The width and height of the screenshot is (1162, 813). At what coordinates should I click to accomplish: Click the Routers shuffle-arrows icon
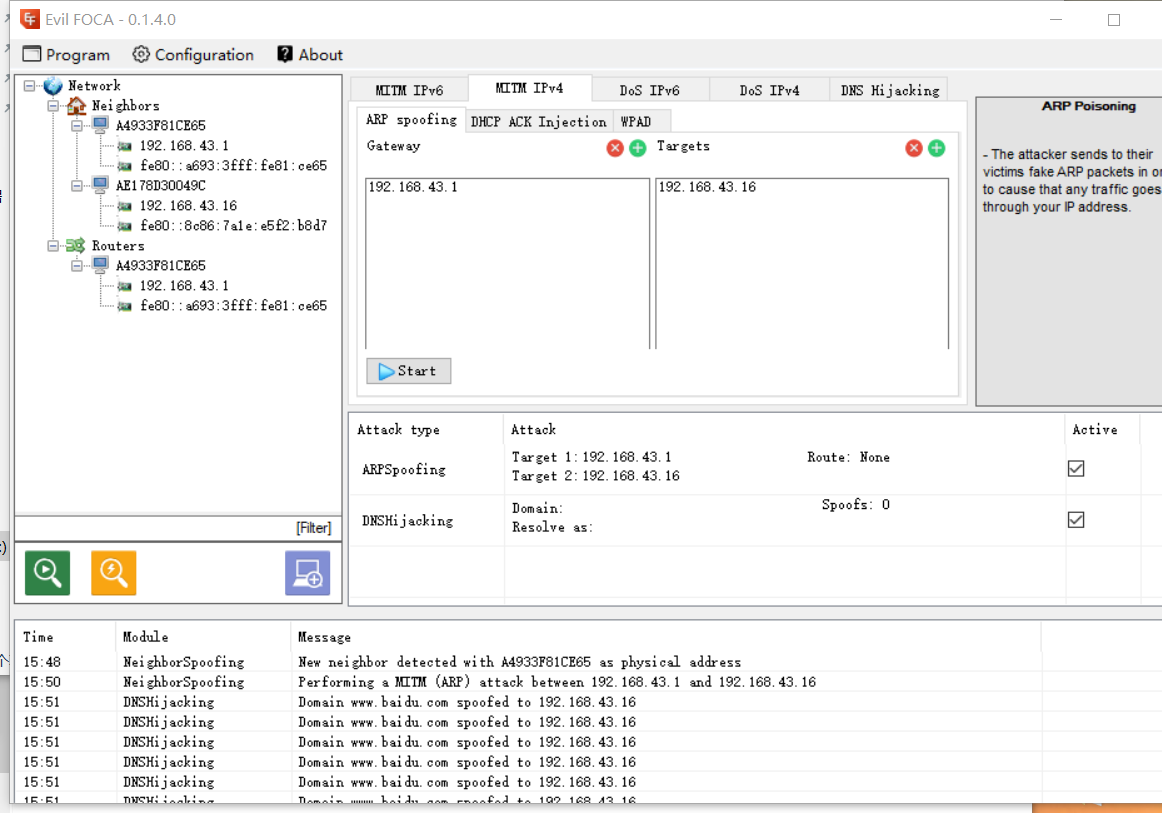tap(76, 245)
